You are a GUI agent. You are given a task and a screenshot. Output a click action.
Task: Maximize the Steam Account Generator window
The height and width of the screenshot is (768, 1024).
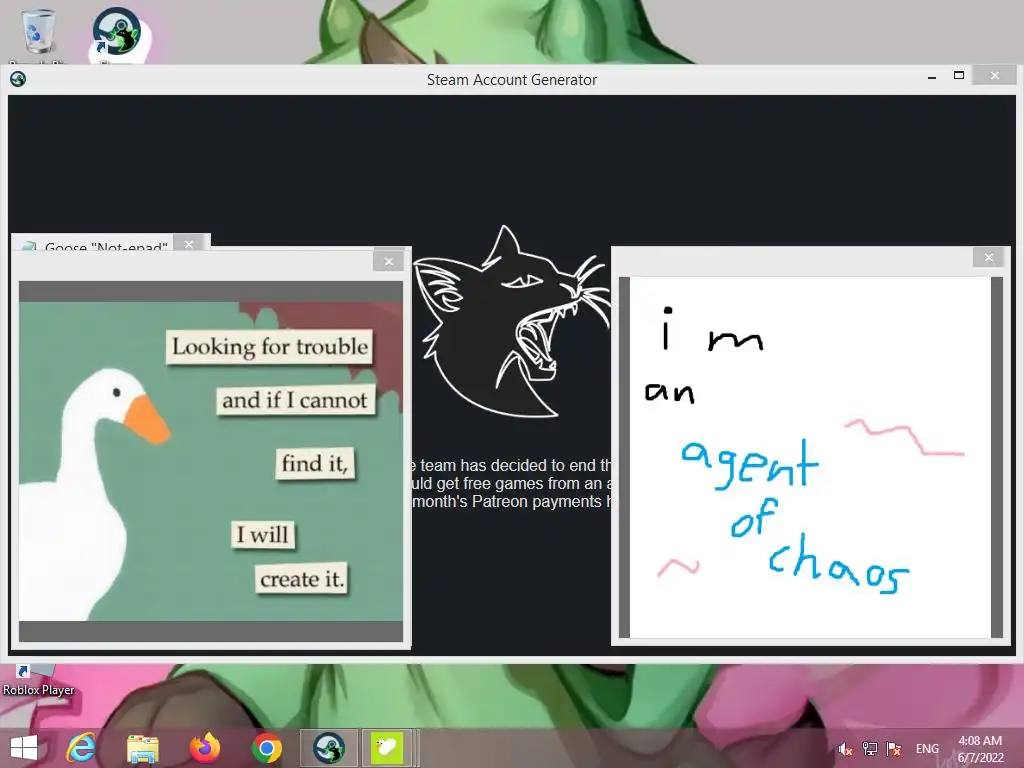tap(959, 76)
